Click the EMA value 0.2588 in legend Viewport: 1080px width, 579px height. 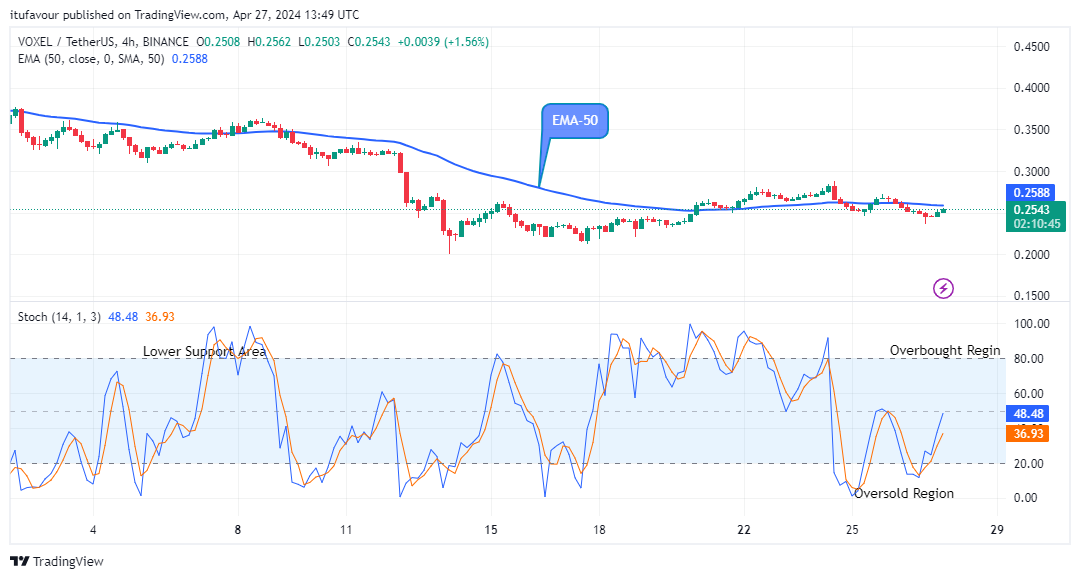[189, 59]
